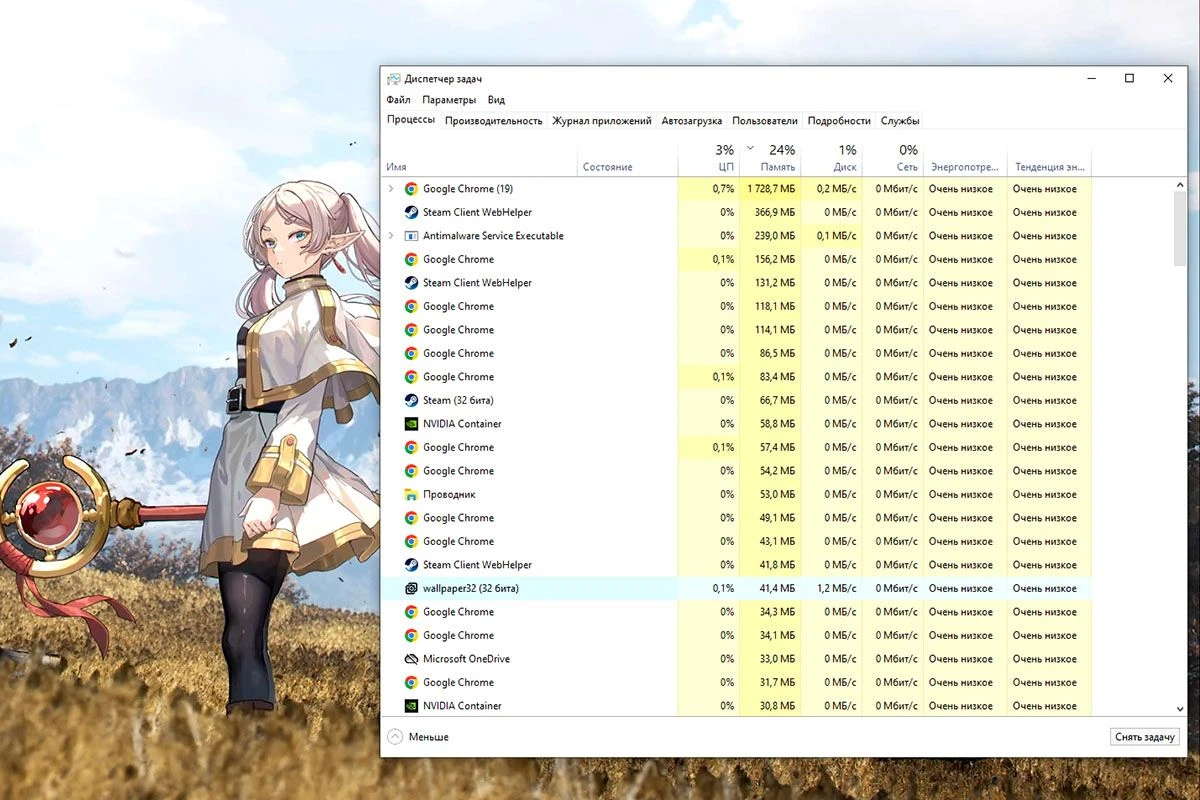The height and width of the screenshot is (800, 1200).
Task: Go to the Службы tab
Action: [900, 121]
